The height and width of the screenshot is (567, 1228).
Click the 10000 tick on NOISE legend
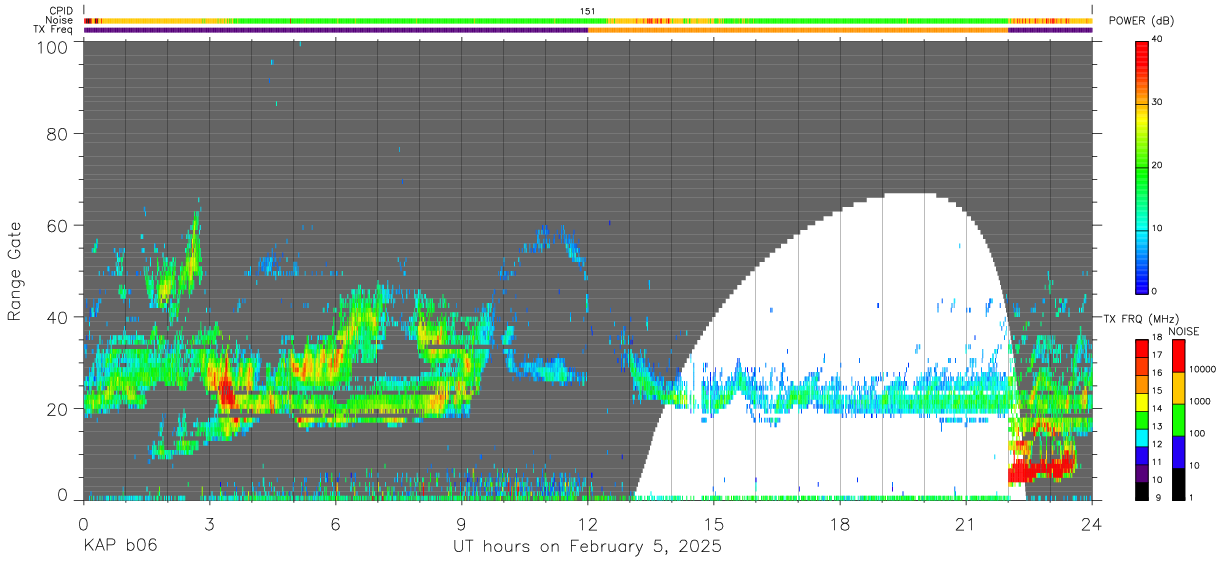1201,369
